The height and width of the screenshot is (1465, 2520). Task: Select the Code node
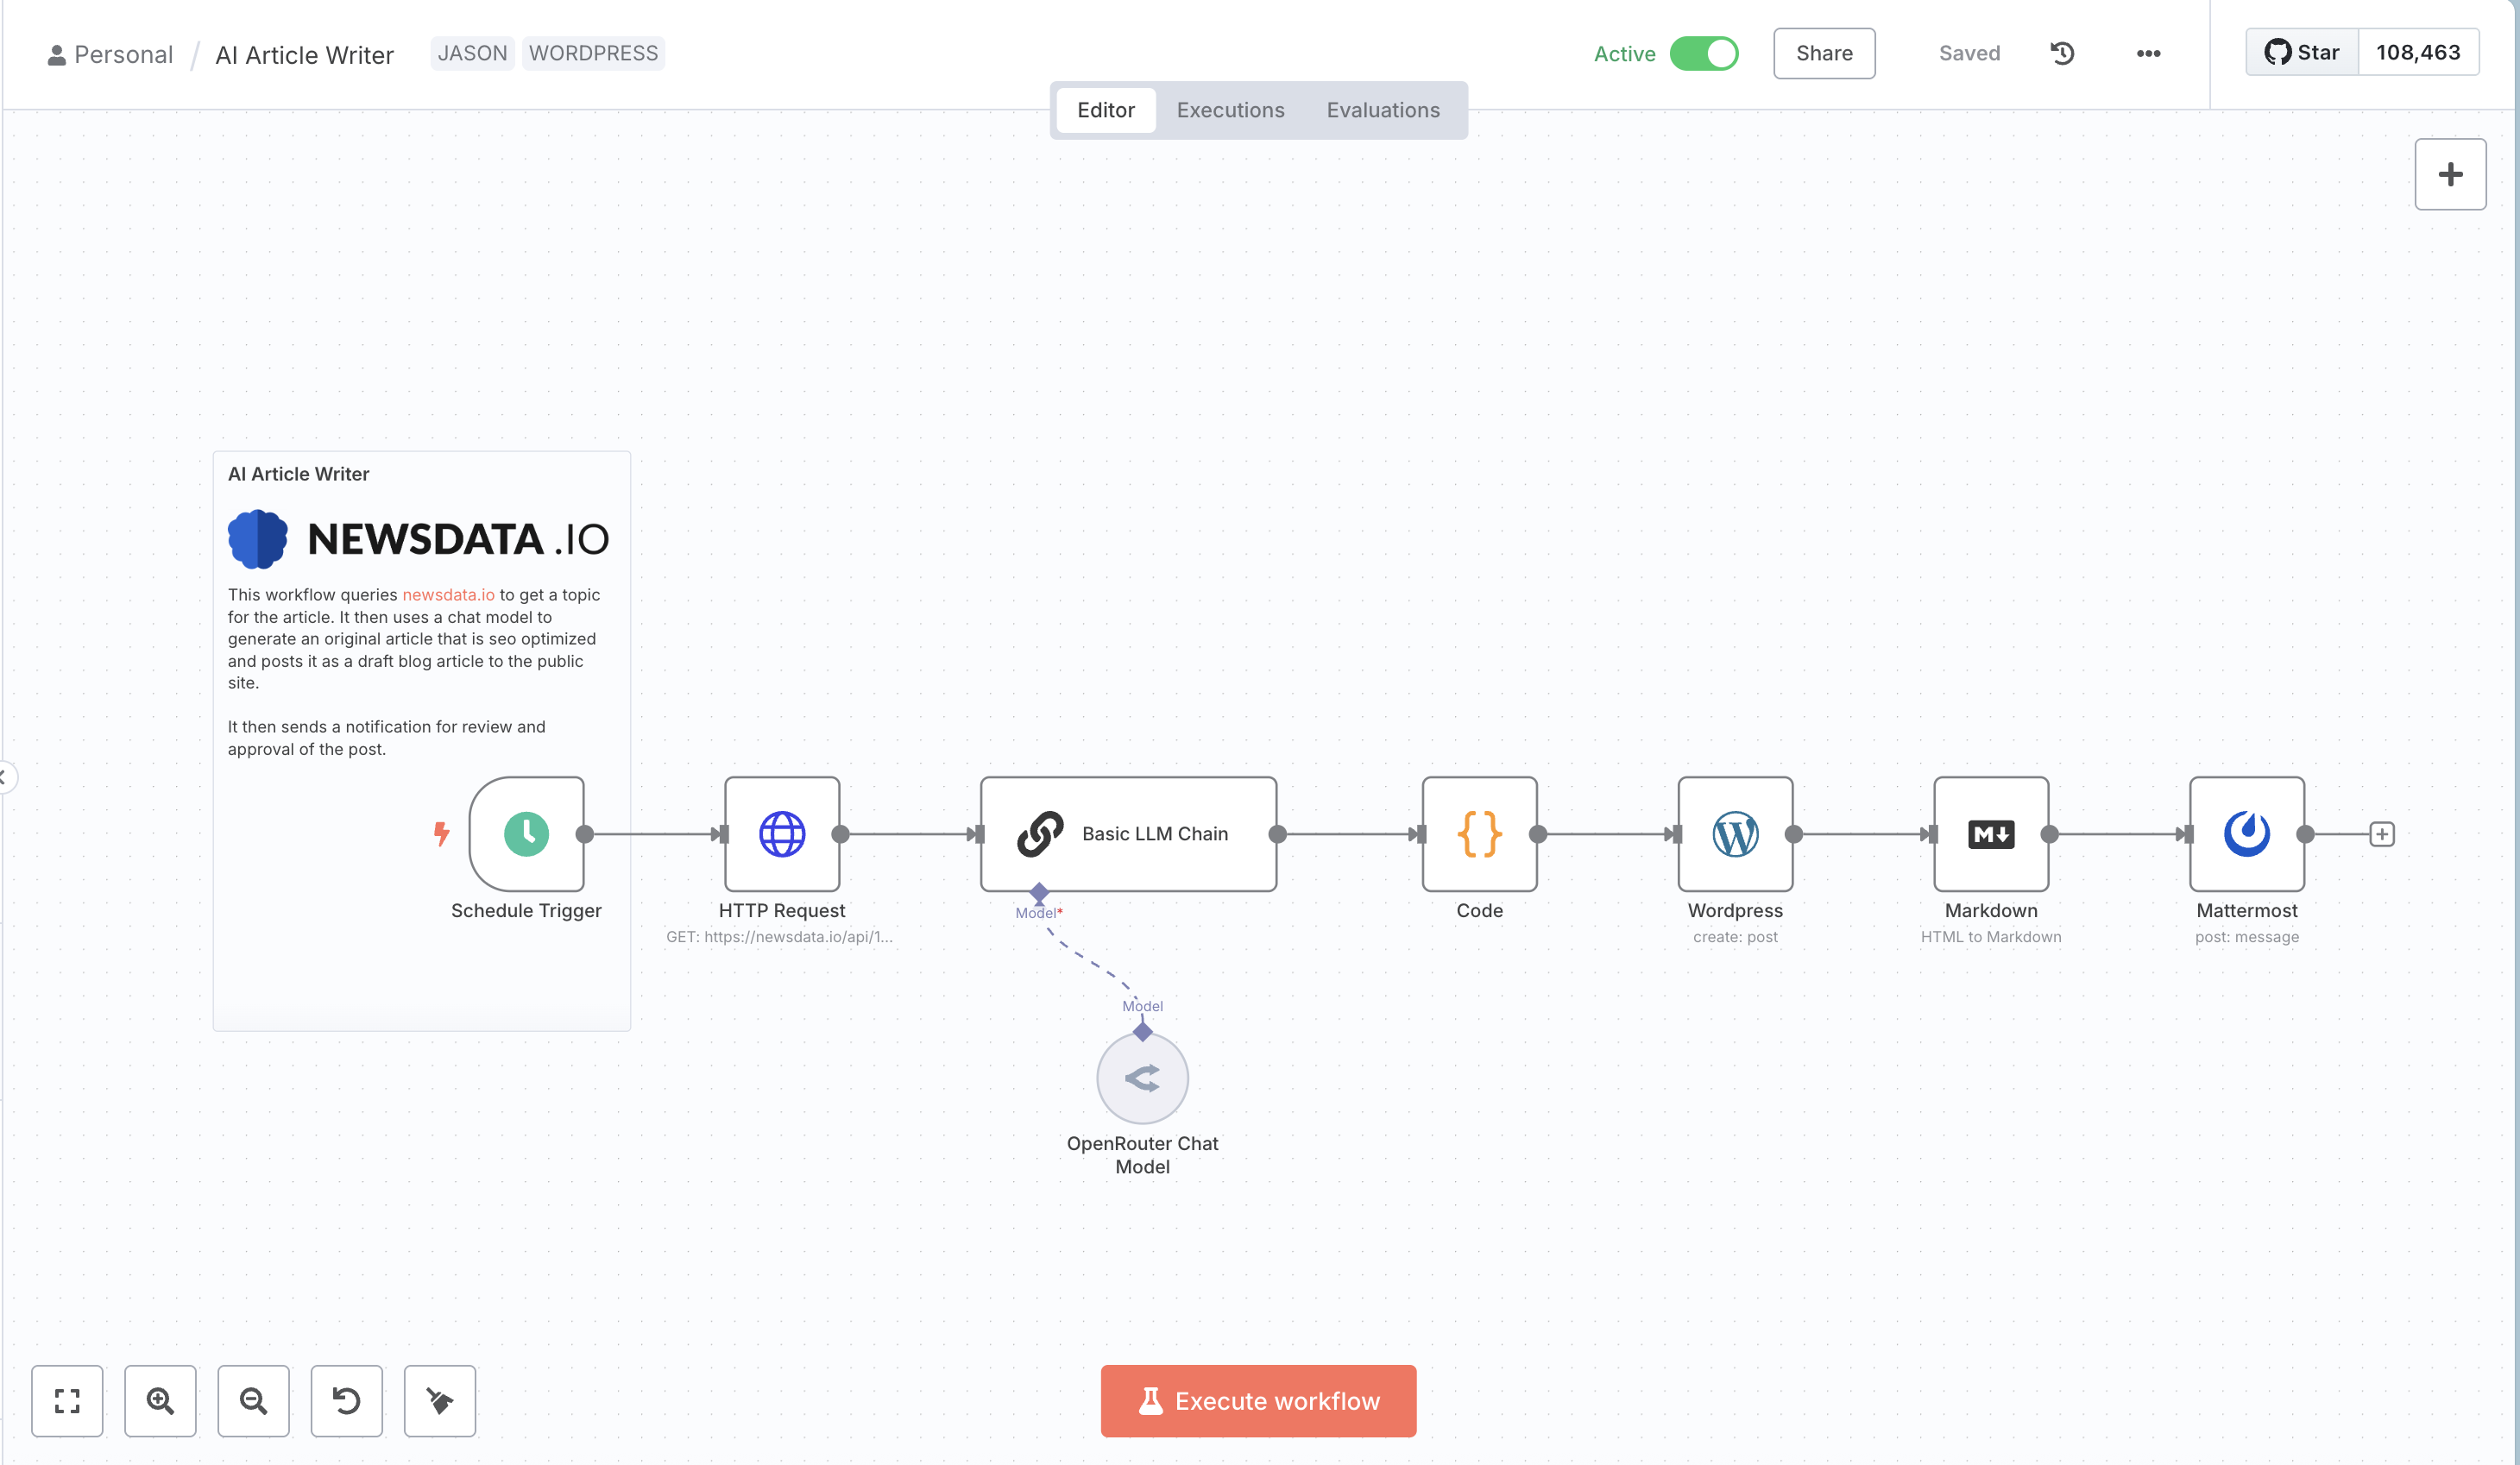pyautogui.click(x=1479, y=836)
